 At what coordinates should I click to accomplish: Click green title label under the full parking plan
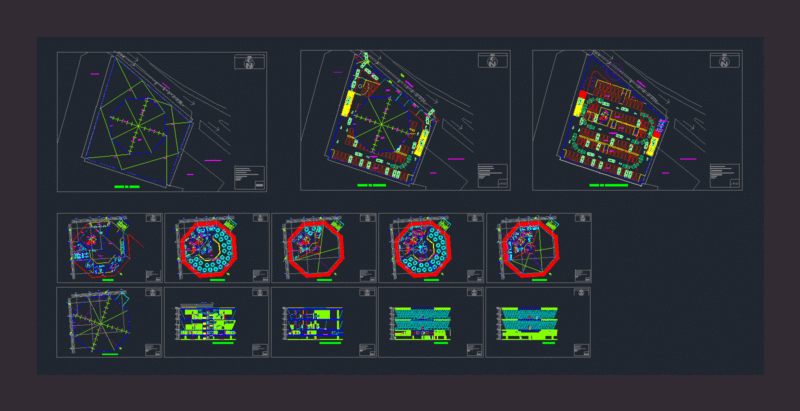pos(609,185)
